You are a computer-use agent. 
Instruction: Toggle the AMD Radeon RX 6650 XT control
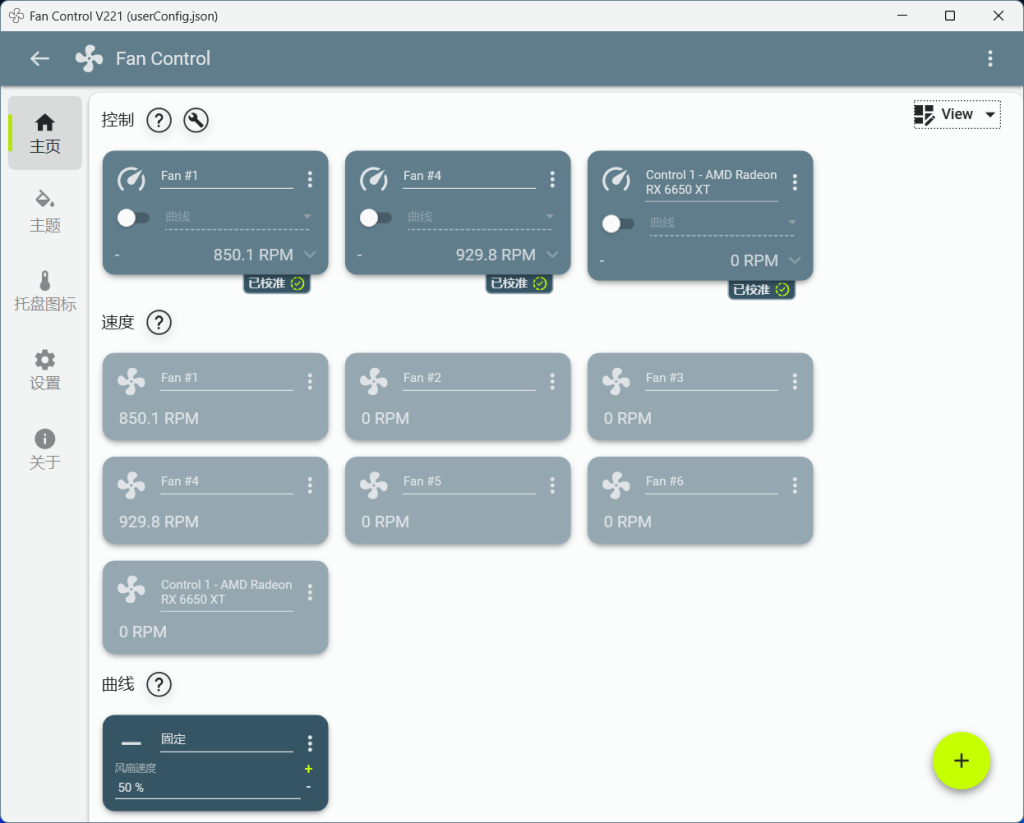click(617, 223)
